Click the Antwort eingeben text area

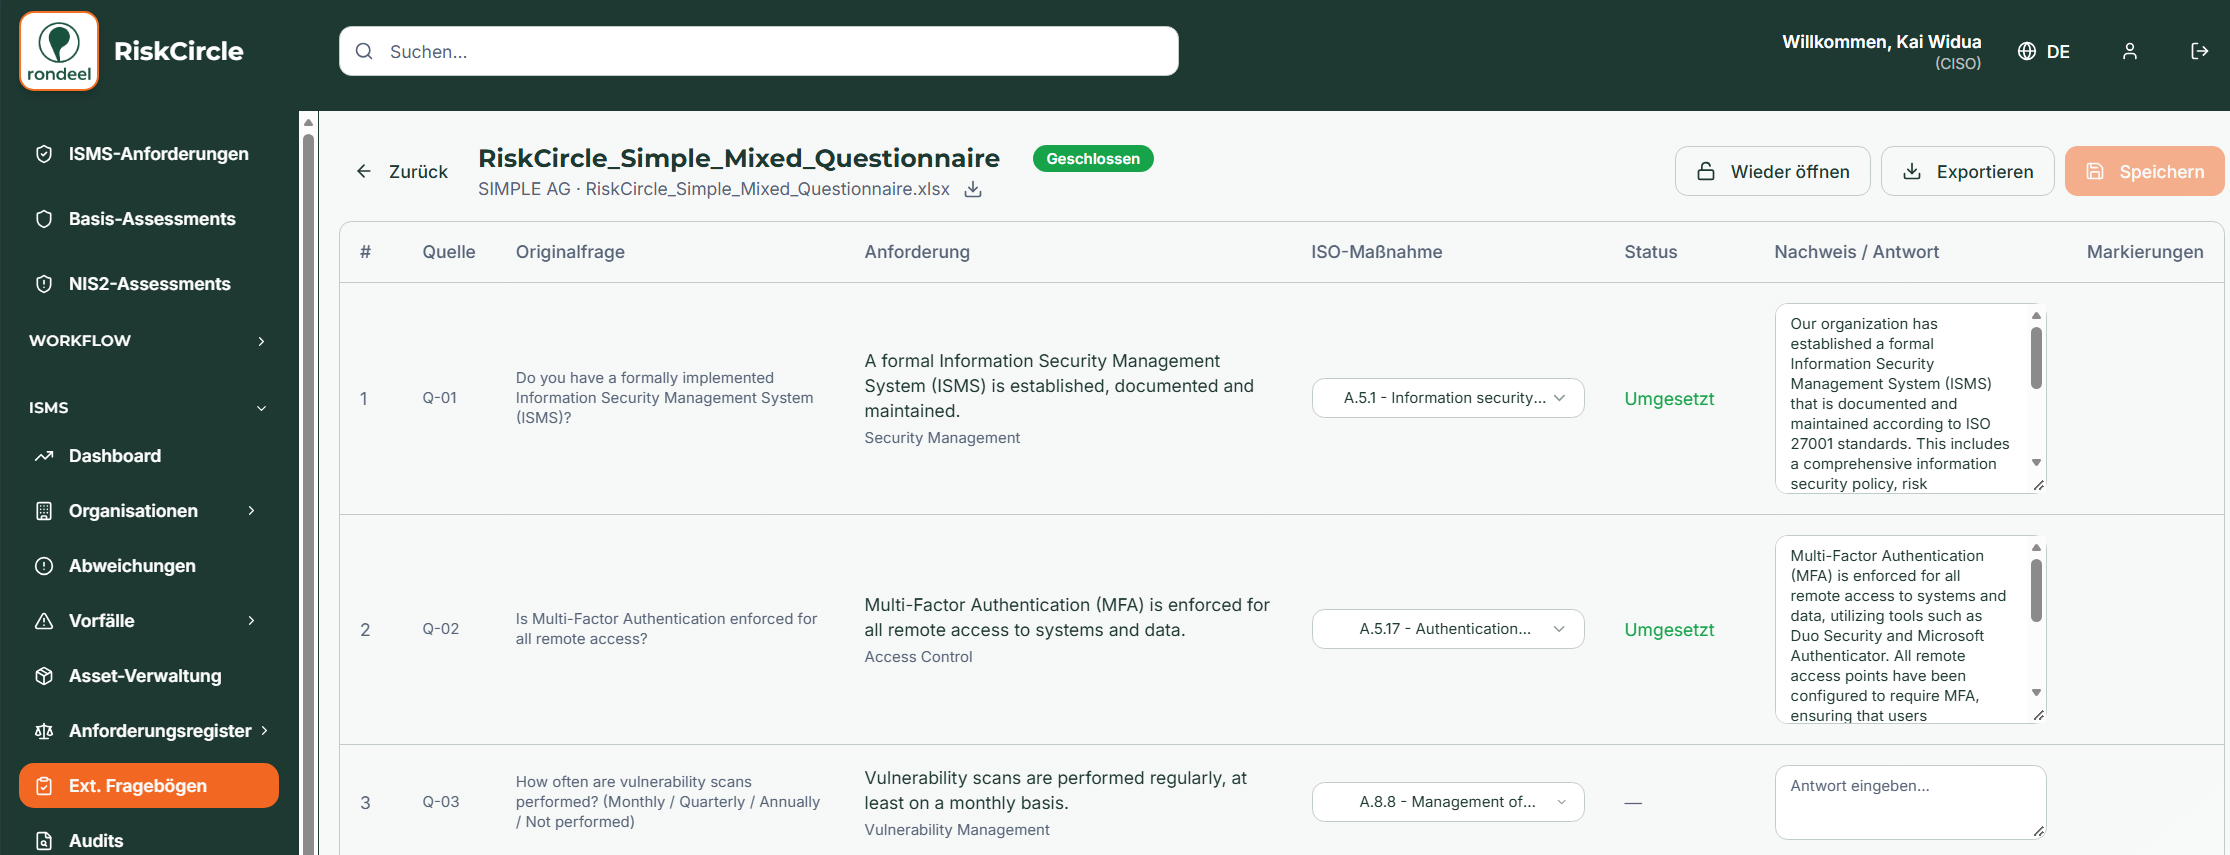point(1910,802)
